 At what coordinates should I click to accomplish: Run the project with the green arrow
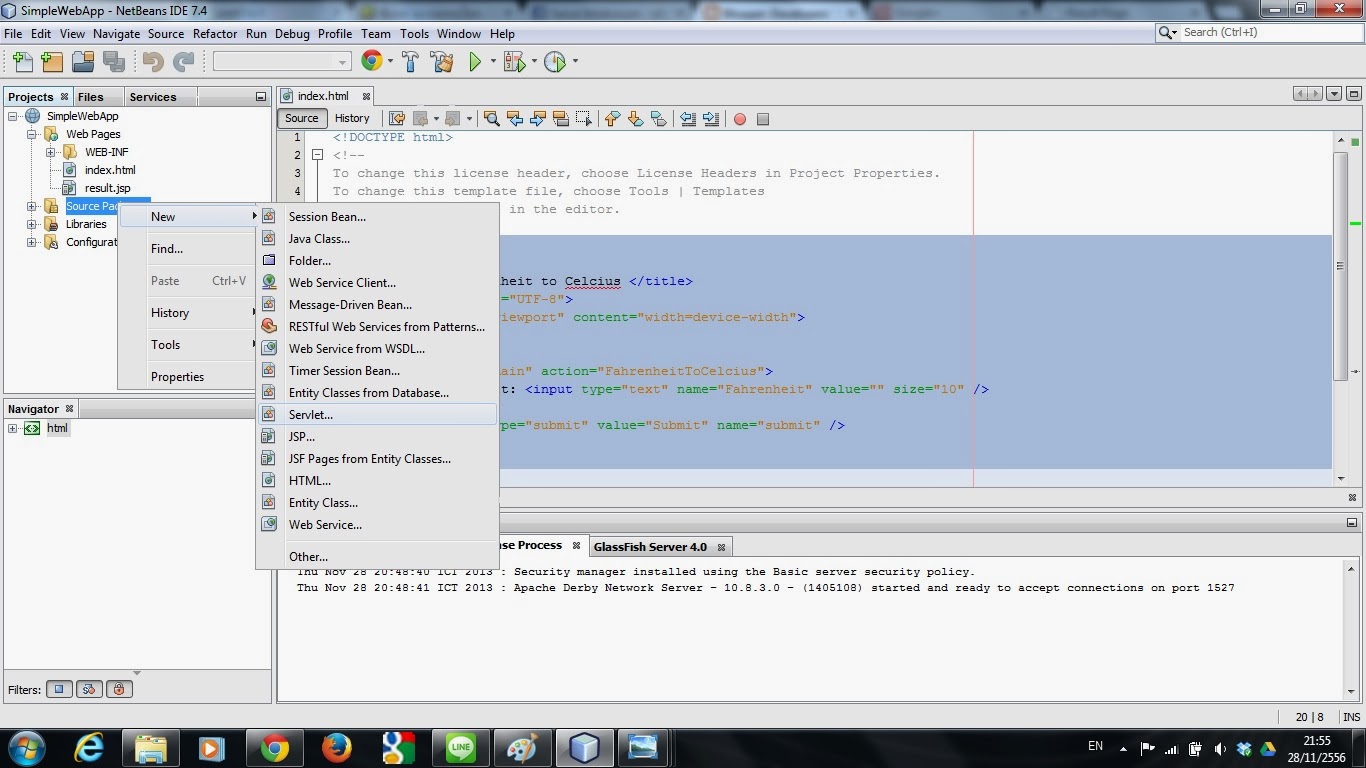coord(473,61)
